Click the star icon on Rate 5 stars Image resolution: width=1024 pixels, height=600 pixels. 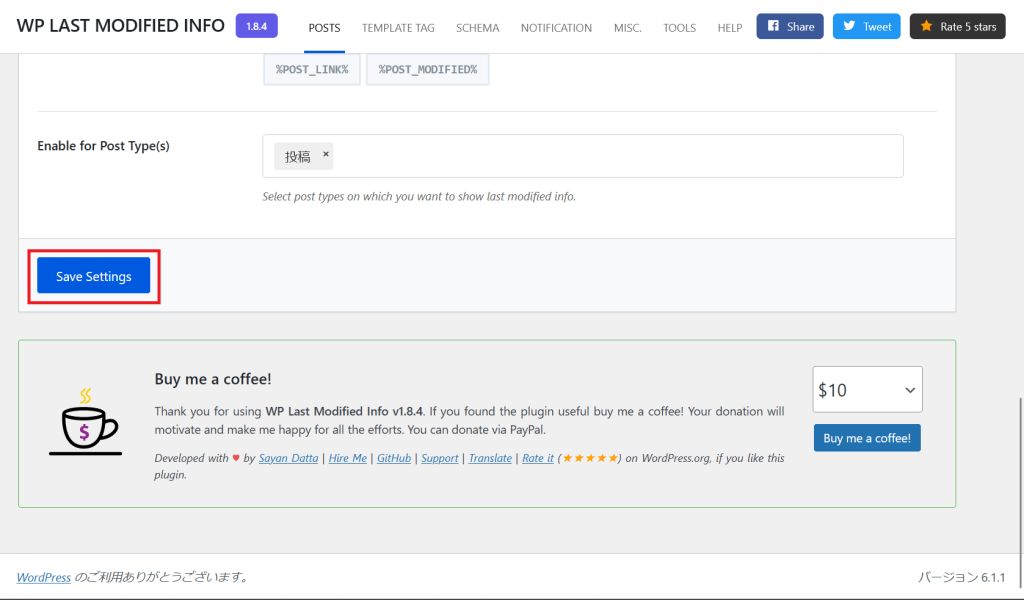coord(926,26)
